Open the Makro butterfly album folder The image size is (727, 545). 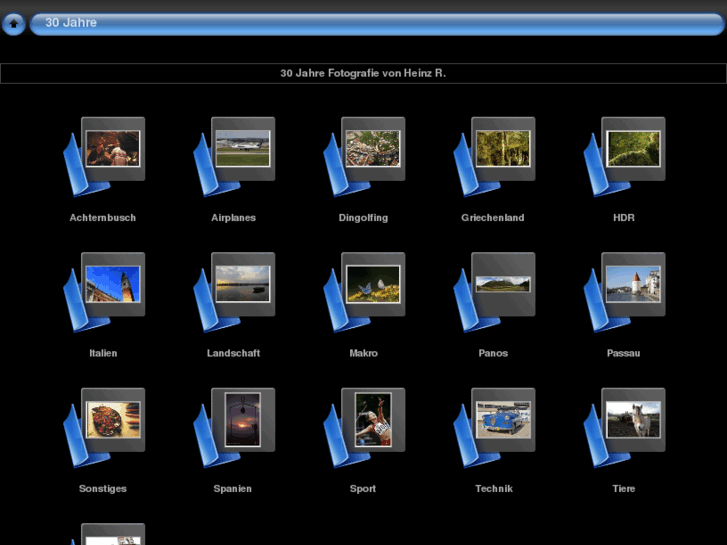(x=364, y=292)
